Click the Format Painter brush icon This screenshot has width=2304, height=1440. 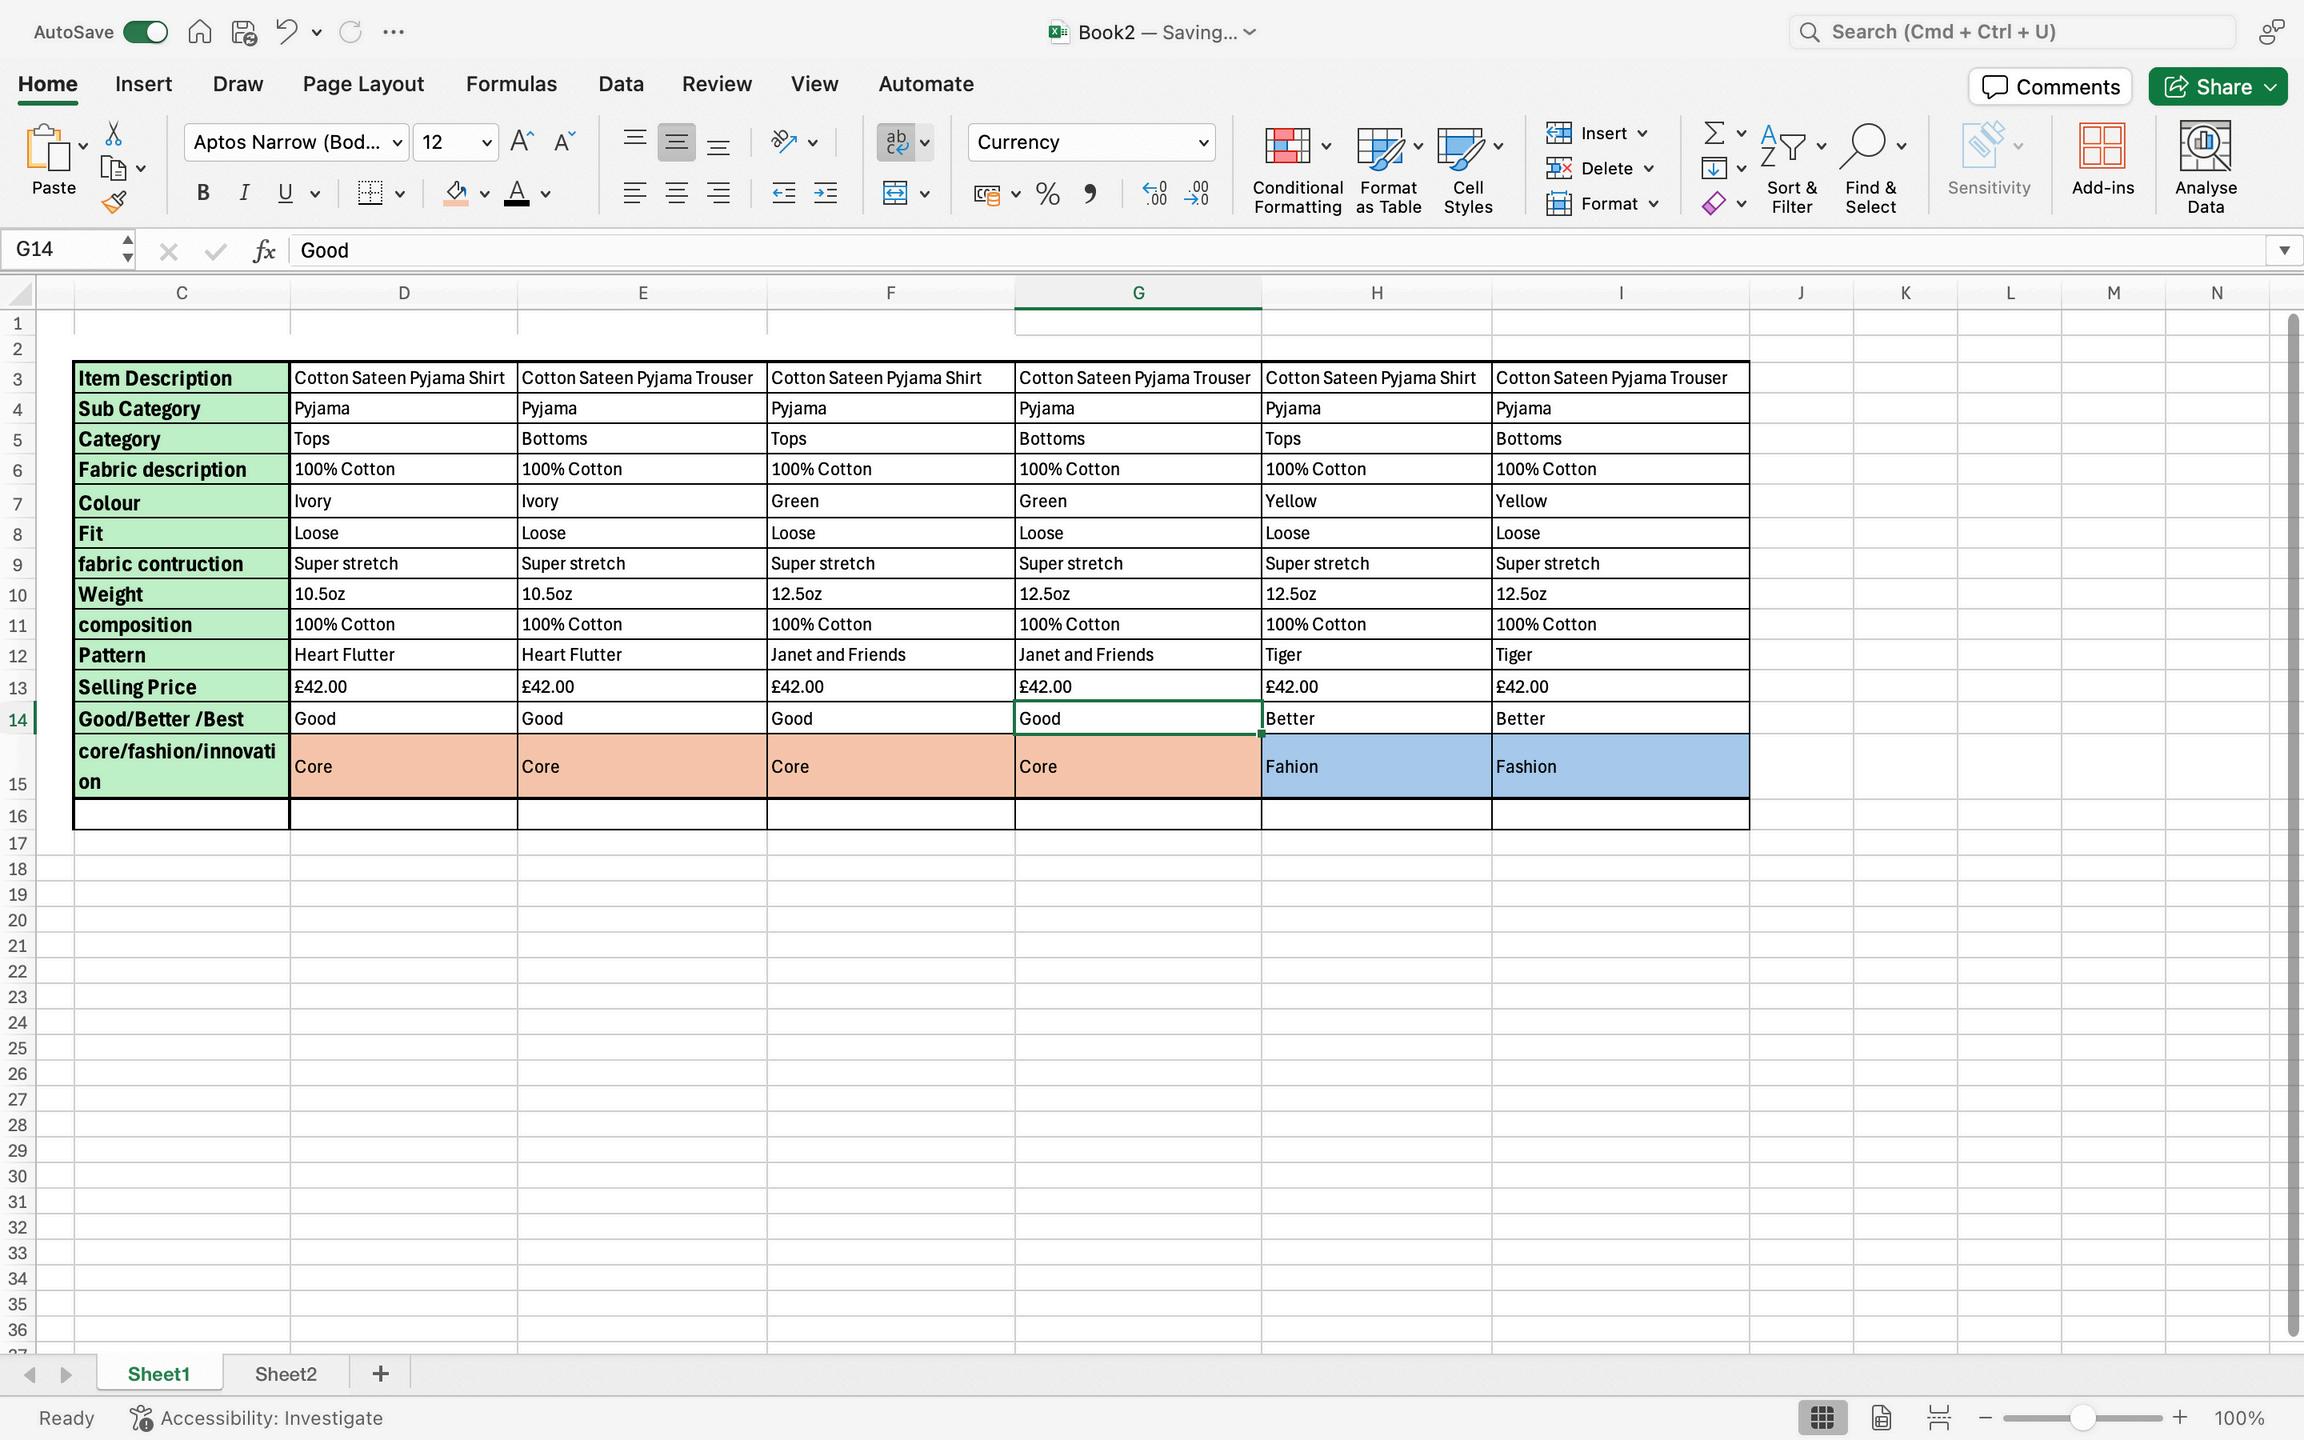pos(114,203)
